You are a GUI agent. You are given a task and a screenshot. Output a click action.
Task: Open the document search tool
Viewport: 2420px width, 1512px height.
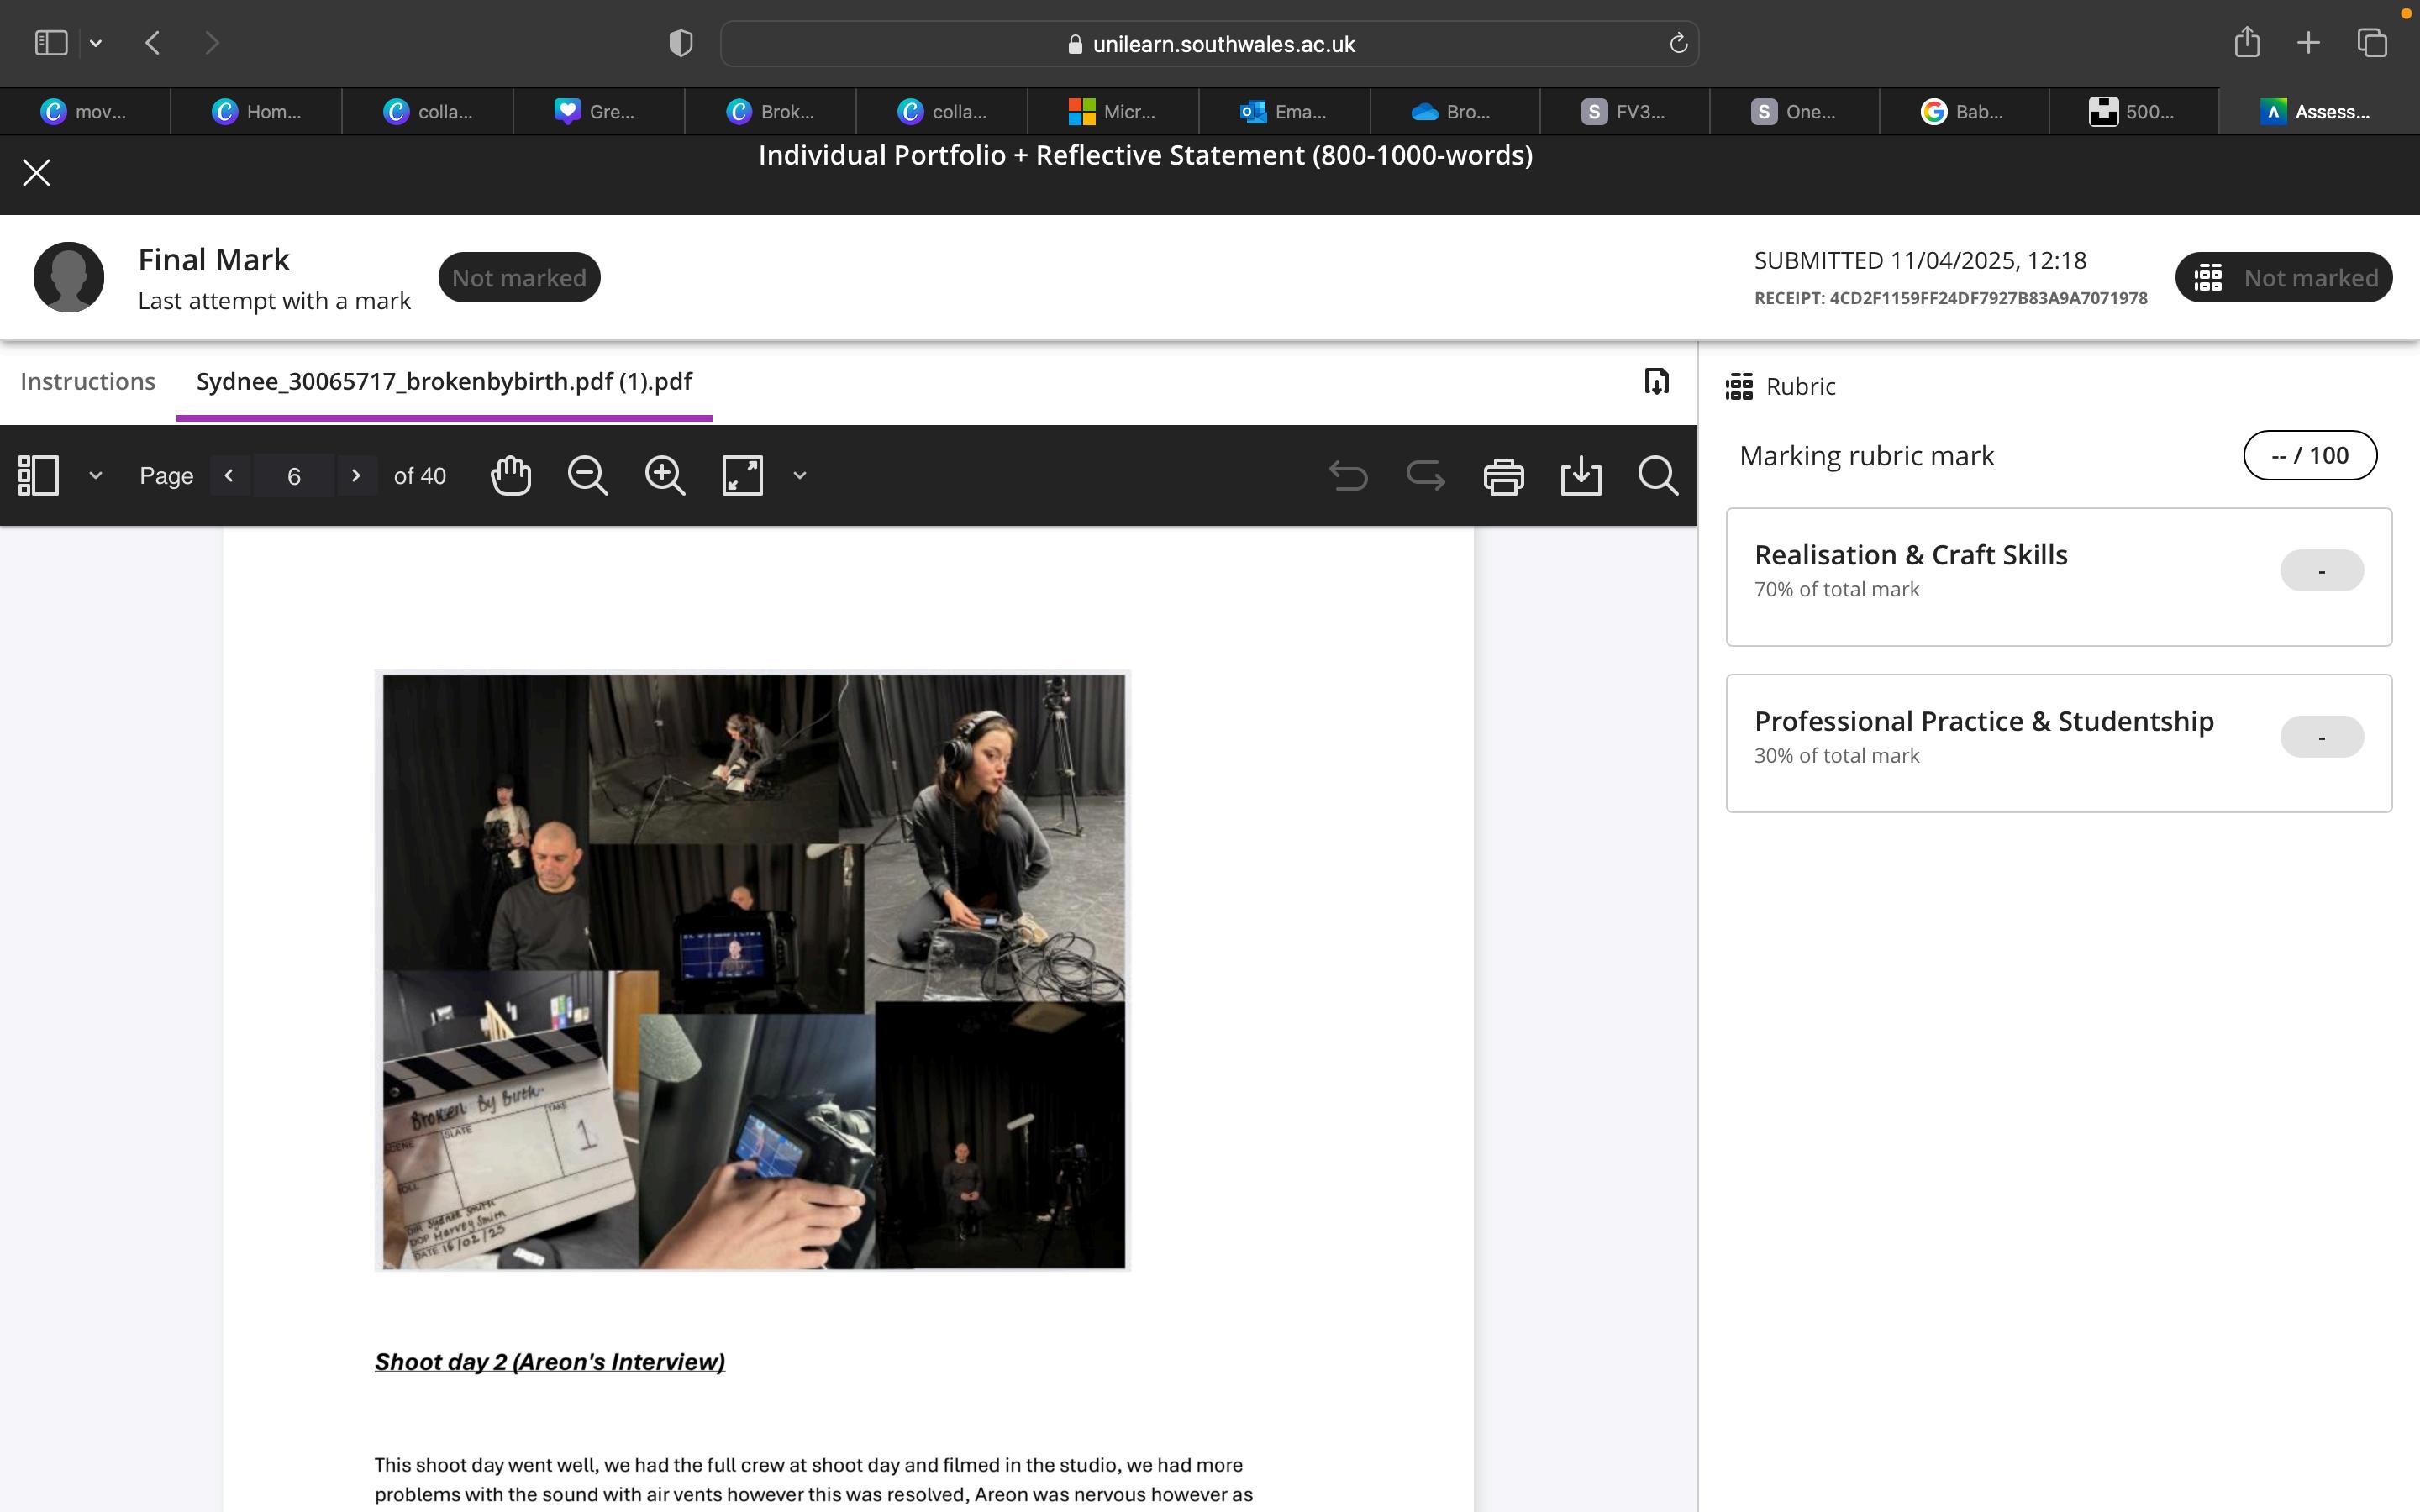pyautogui.click(x=1657, y=476)
